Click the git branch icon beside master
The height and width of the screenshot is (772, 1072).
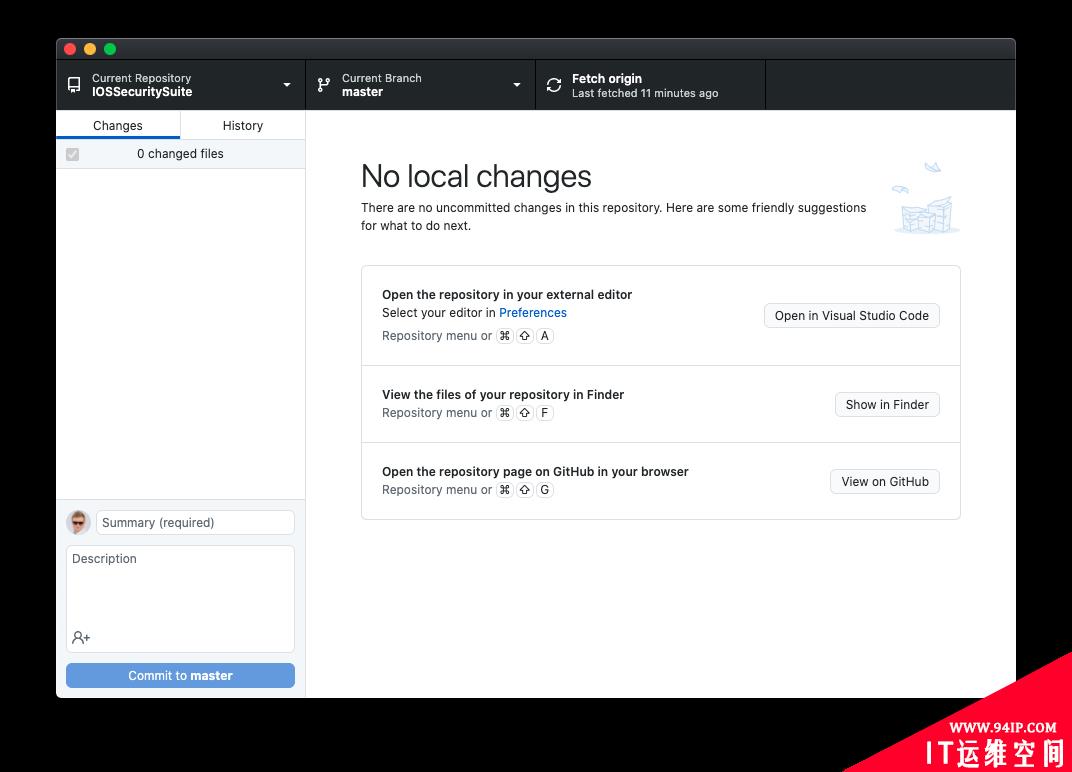pyautogui.click(x=324, y=85)
